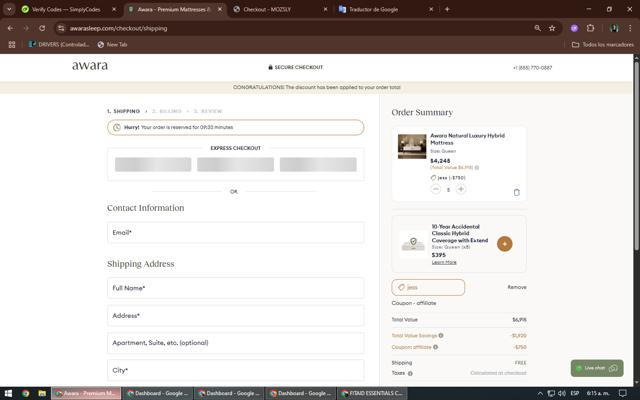This screenshot has width=640, height=400.
Task: Focus the Apartment, Suite optional field
Action: [x=236, y=343]
